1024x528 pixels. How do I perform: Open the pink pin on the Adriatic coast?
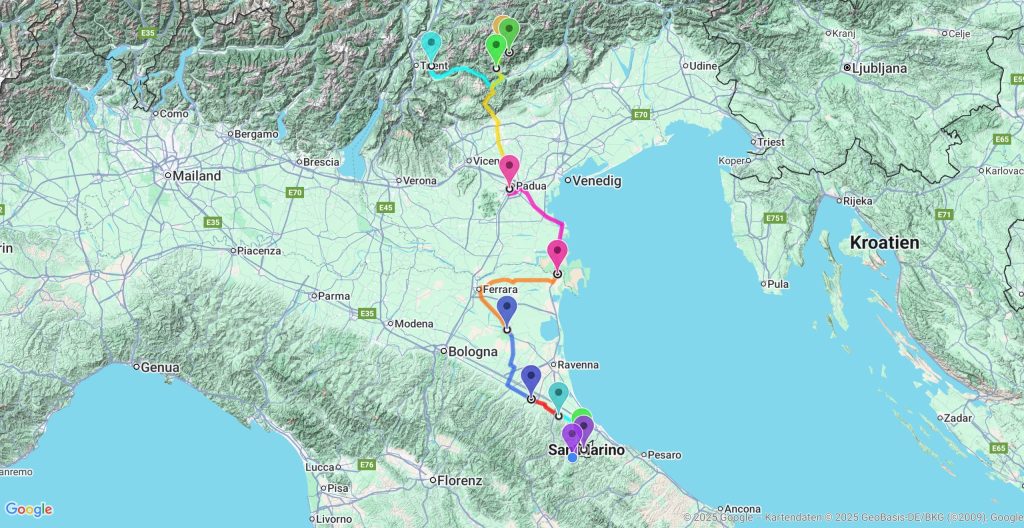tap(557, 253)
